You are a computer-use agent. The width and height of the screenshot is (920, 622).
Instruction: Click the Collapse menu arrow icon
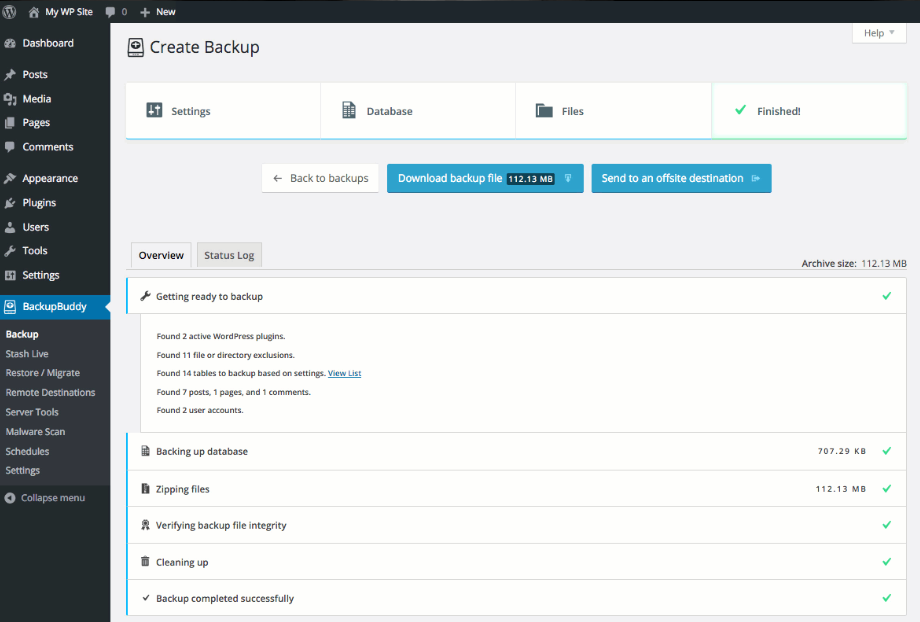click(x=10, y=498)
